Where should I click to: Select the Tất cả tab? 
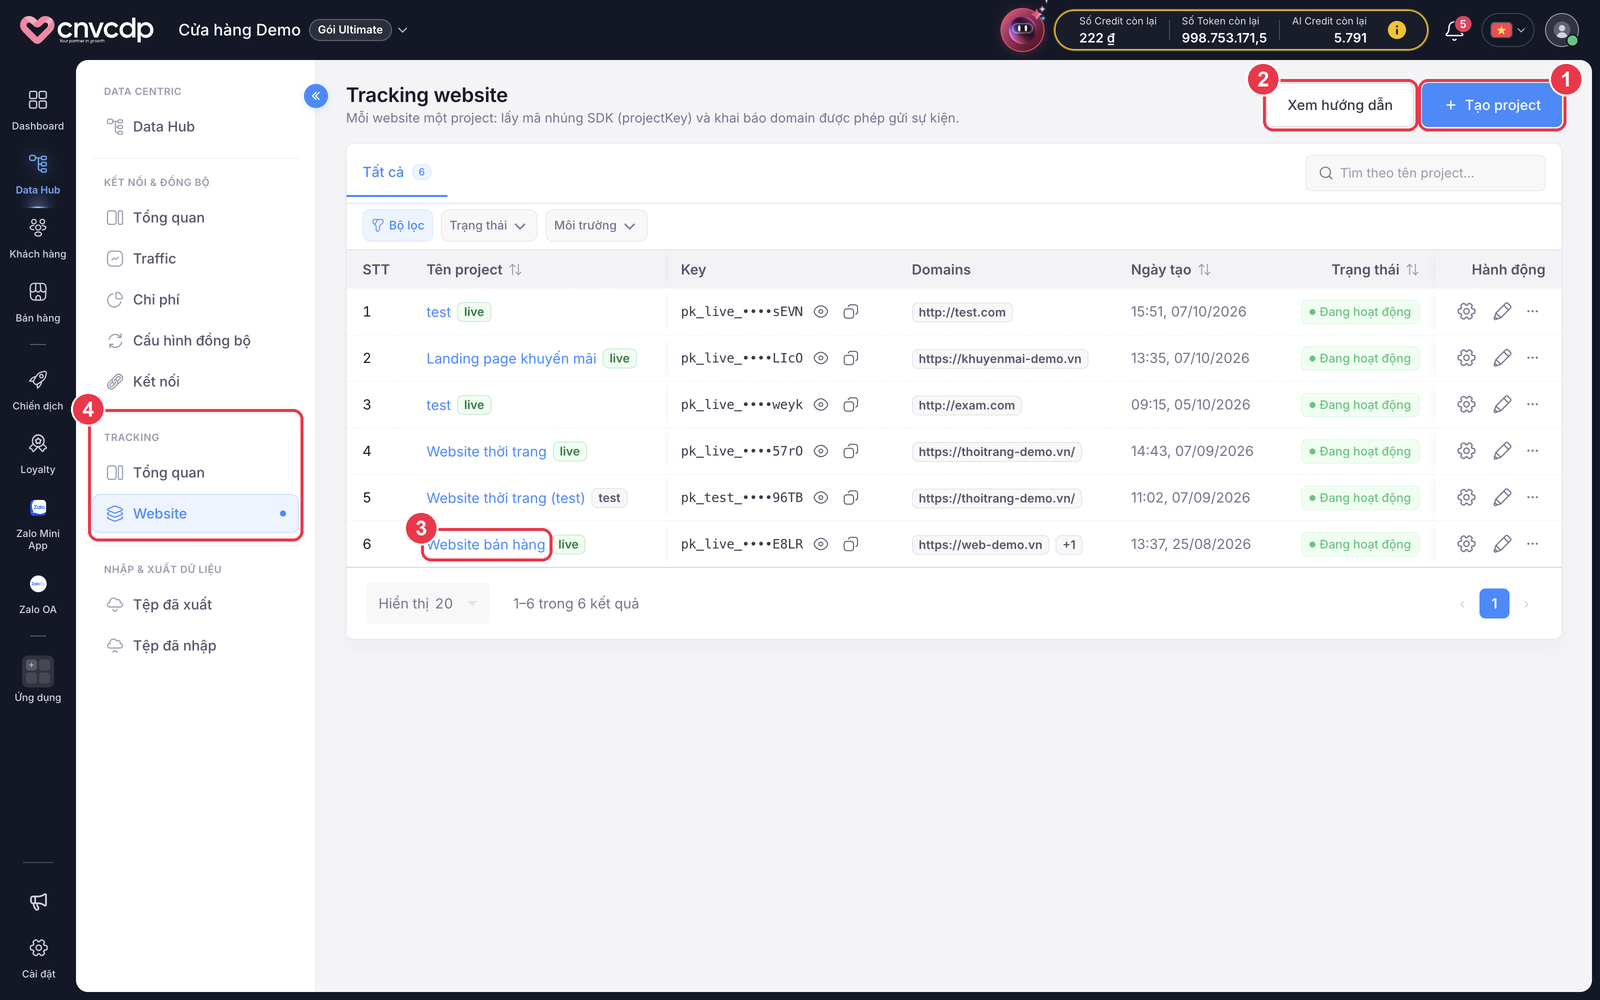(x=396, y=172)
